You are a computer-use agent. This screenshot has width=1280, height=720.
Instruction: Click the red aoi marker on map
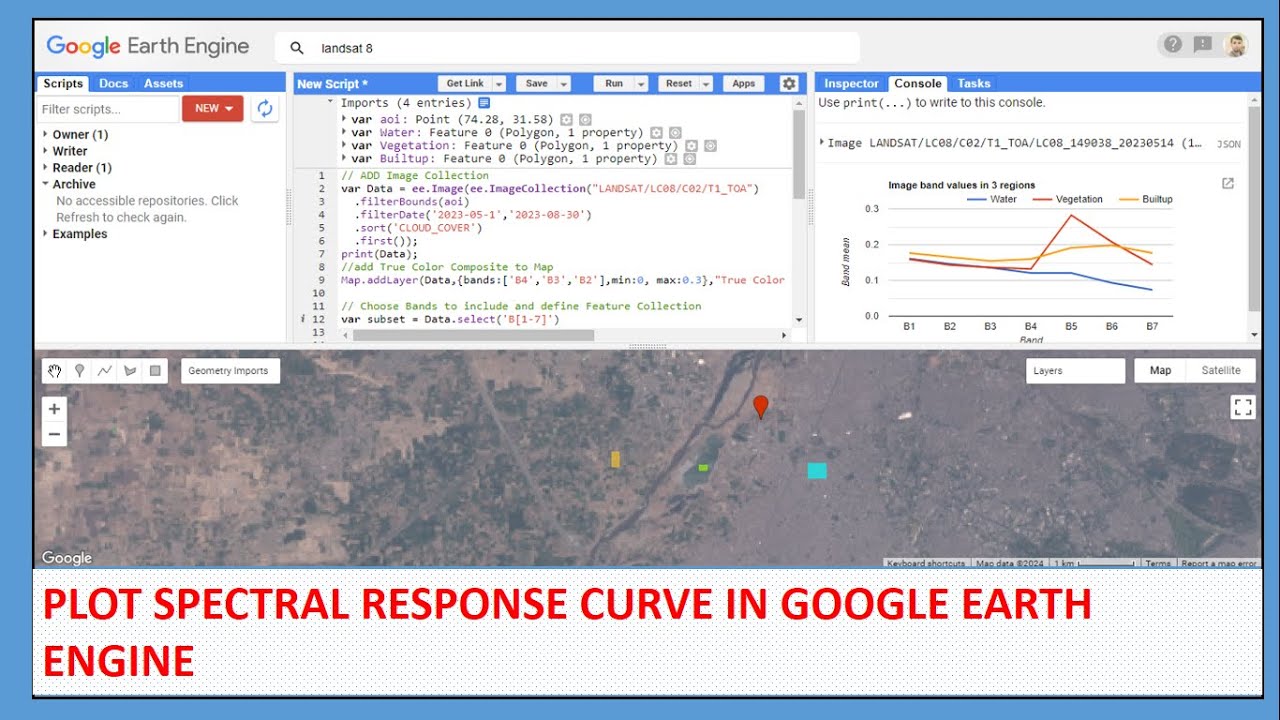pyautogui.click(x=761, y=406)
